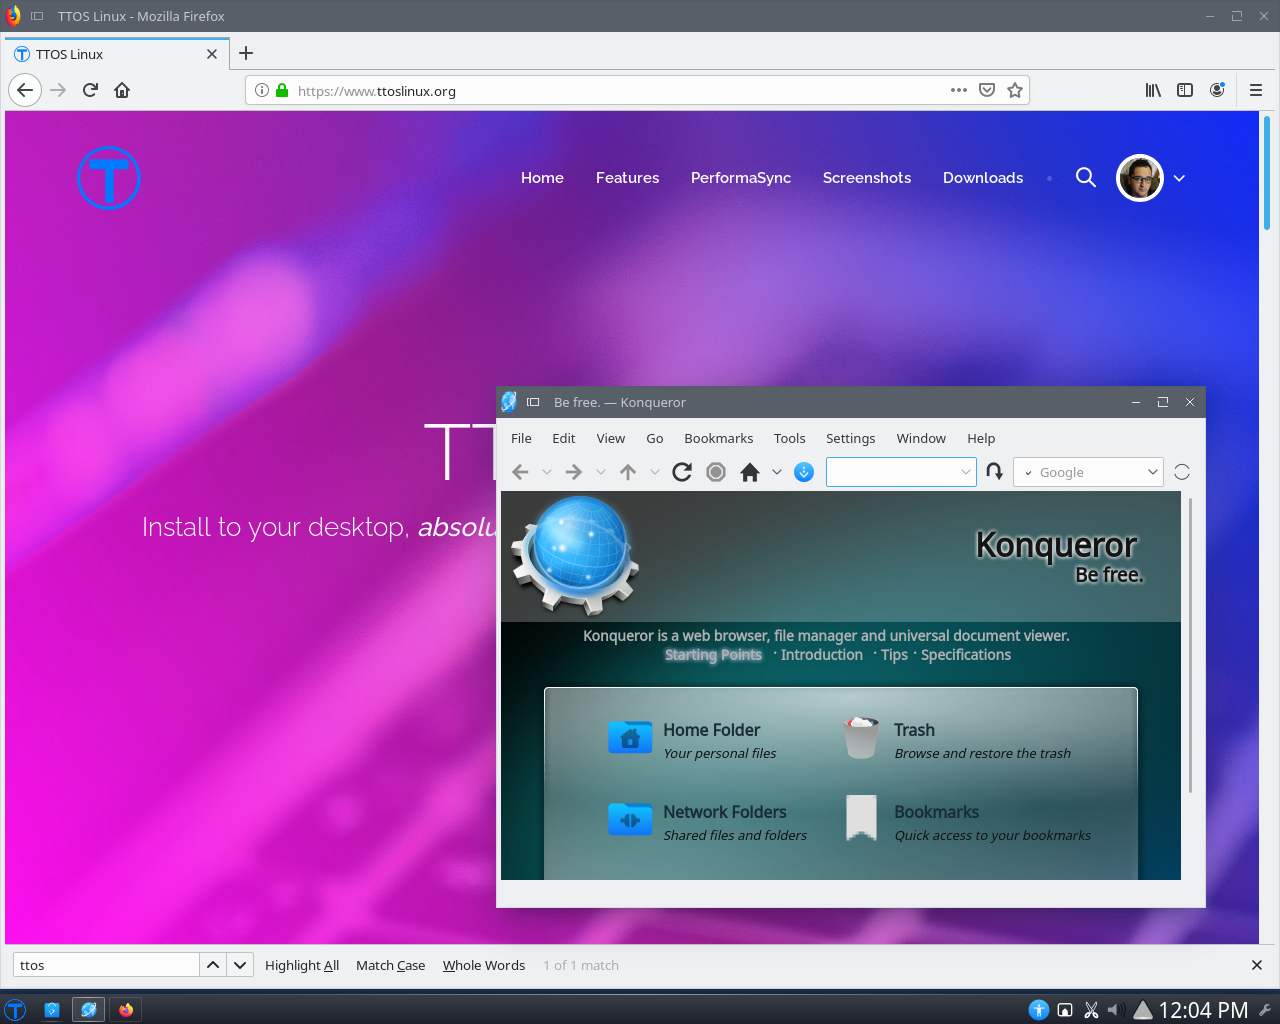Click Konqueror up arrow button
The width and height of the screenshot is (1280, 1024).
(x=628, y=472)
